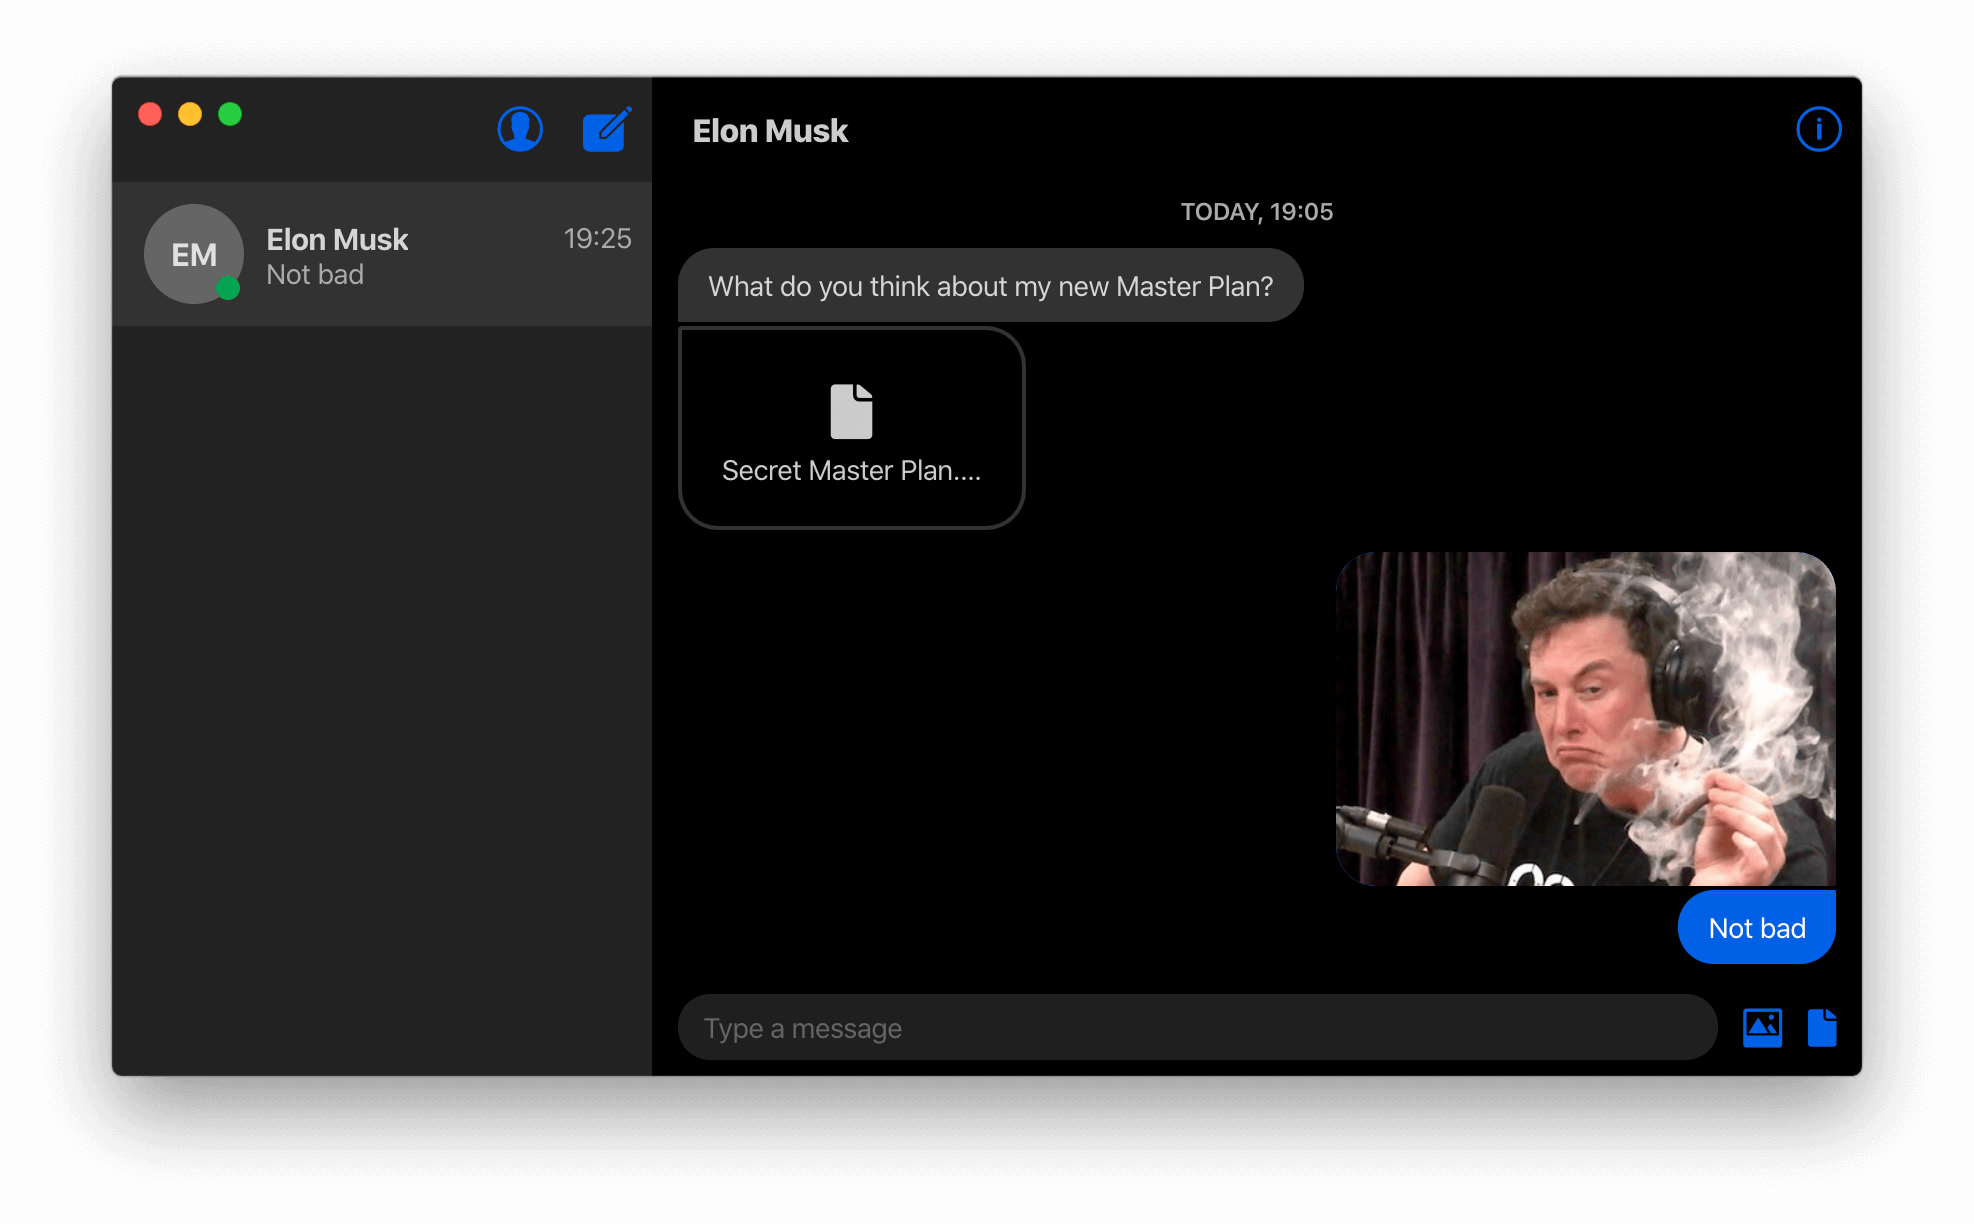Click the 'Secret Master Plan....' file name
Viewport: 1974px width, 1224px height.
(x=851, y=471)
